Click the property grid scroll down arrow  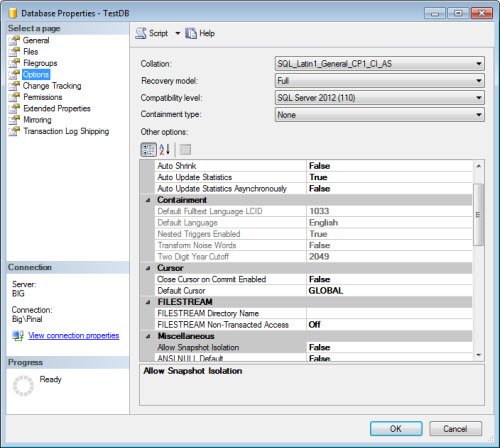(x=479, y=355)
